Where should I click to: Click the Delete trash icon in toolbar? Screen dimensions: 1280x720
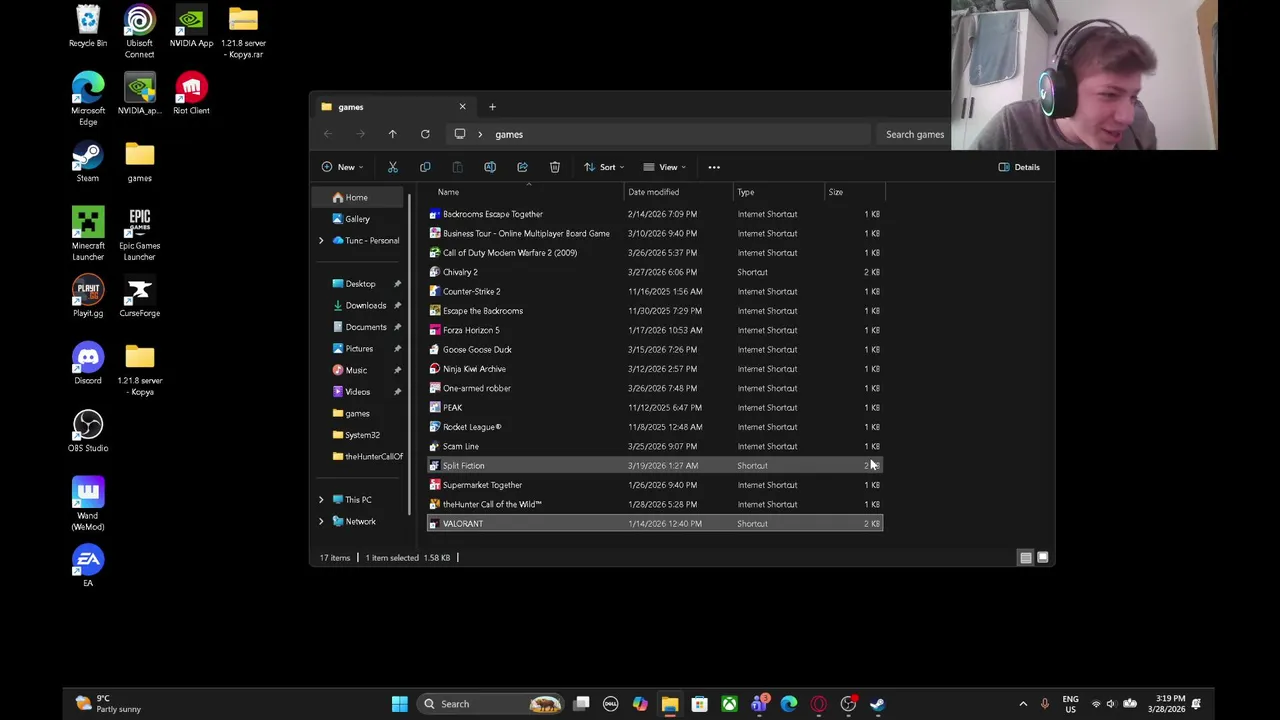[555, 167]
